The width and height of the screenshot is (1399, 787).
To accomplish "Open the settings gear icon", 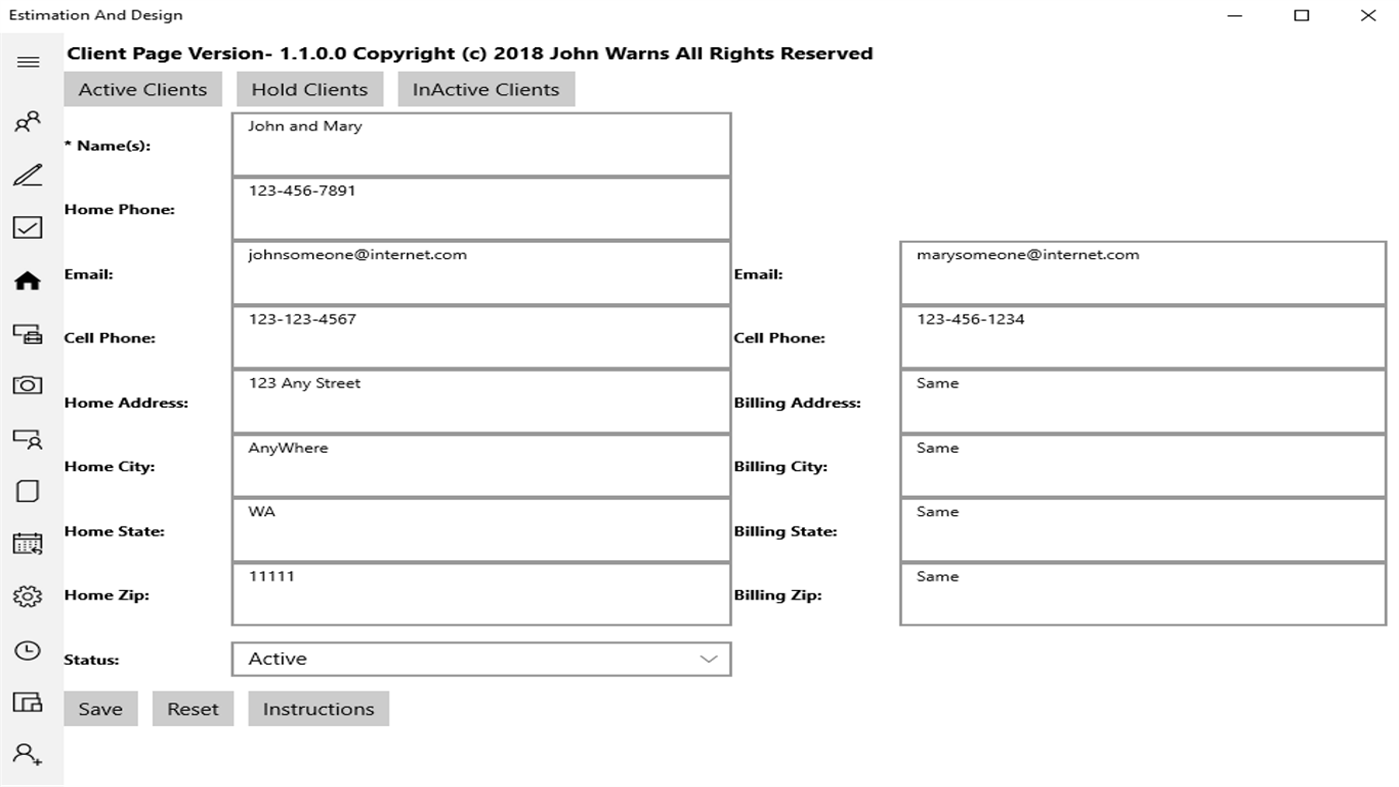I will pos(28,595).
